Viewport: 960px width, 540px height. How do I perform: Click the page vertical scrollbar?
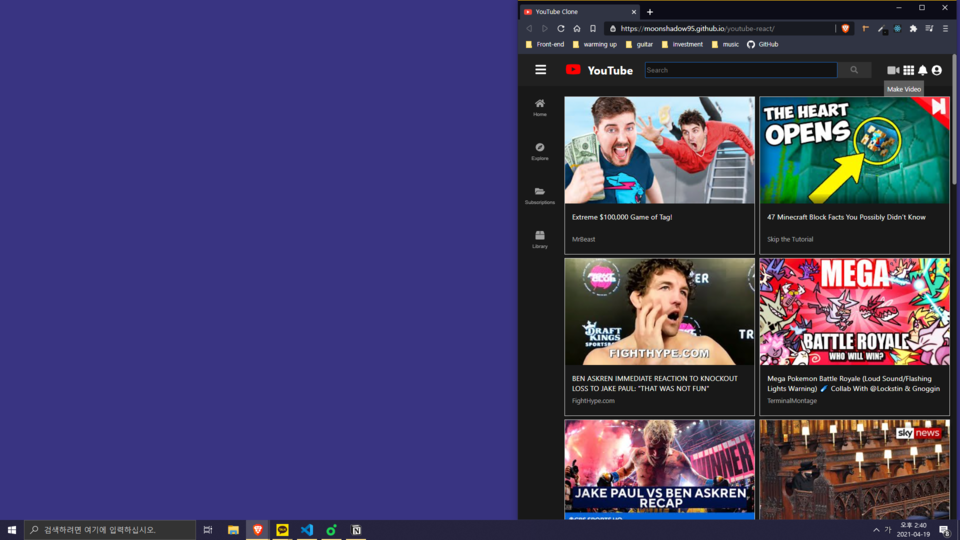click(x=954, y=119)
